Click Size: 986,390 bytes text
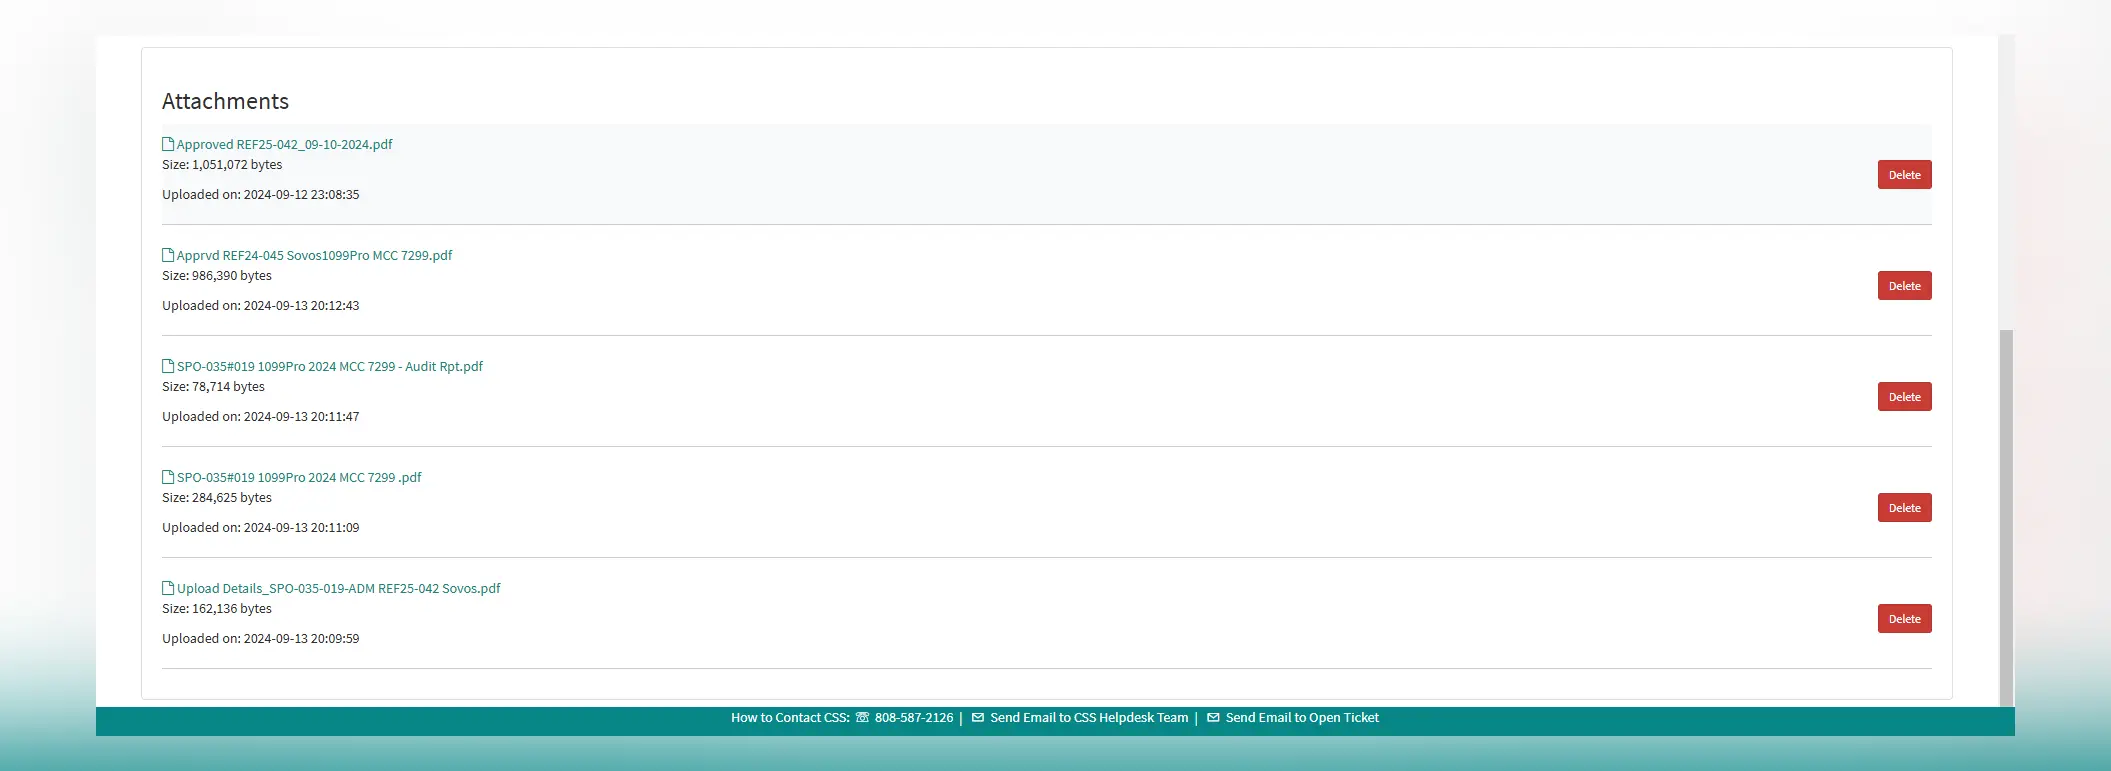This screenshot has width=2111, height=771. pos(217,276)
